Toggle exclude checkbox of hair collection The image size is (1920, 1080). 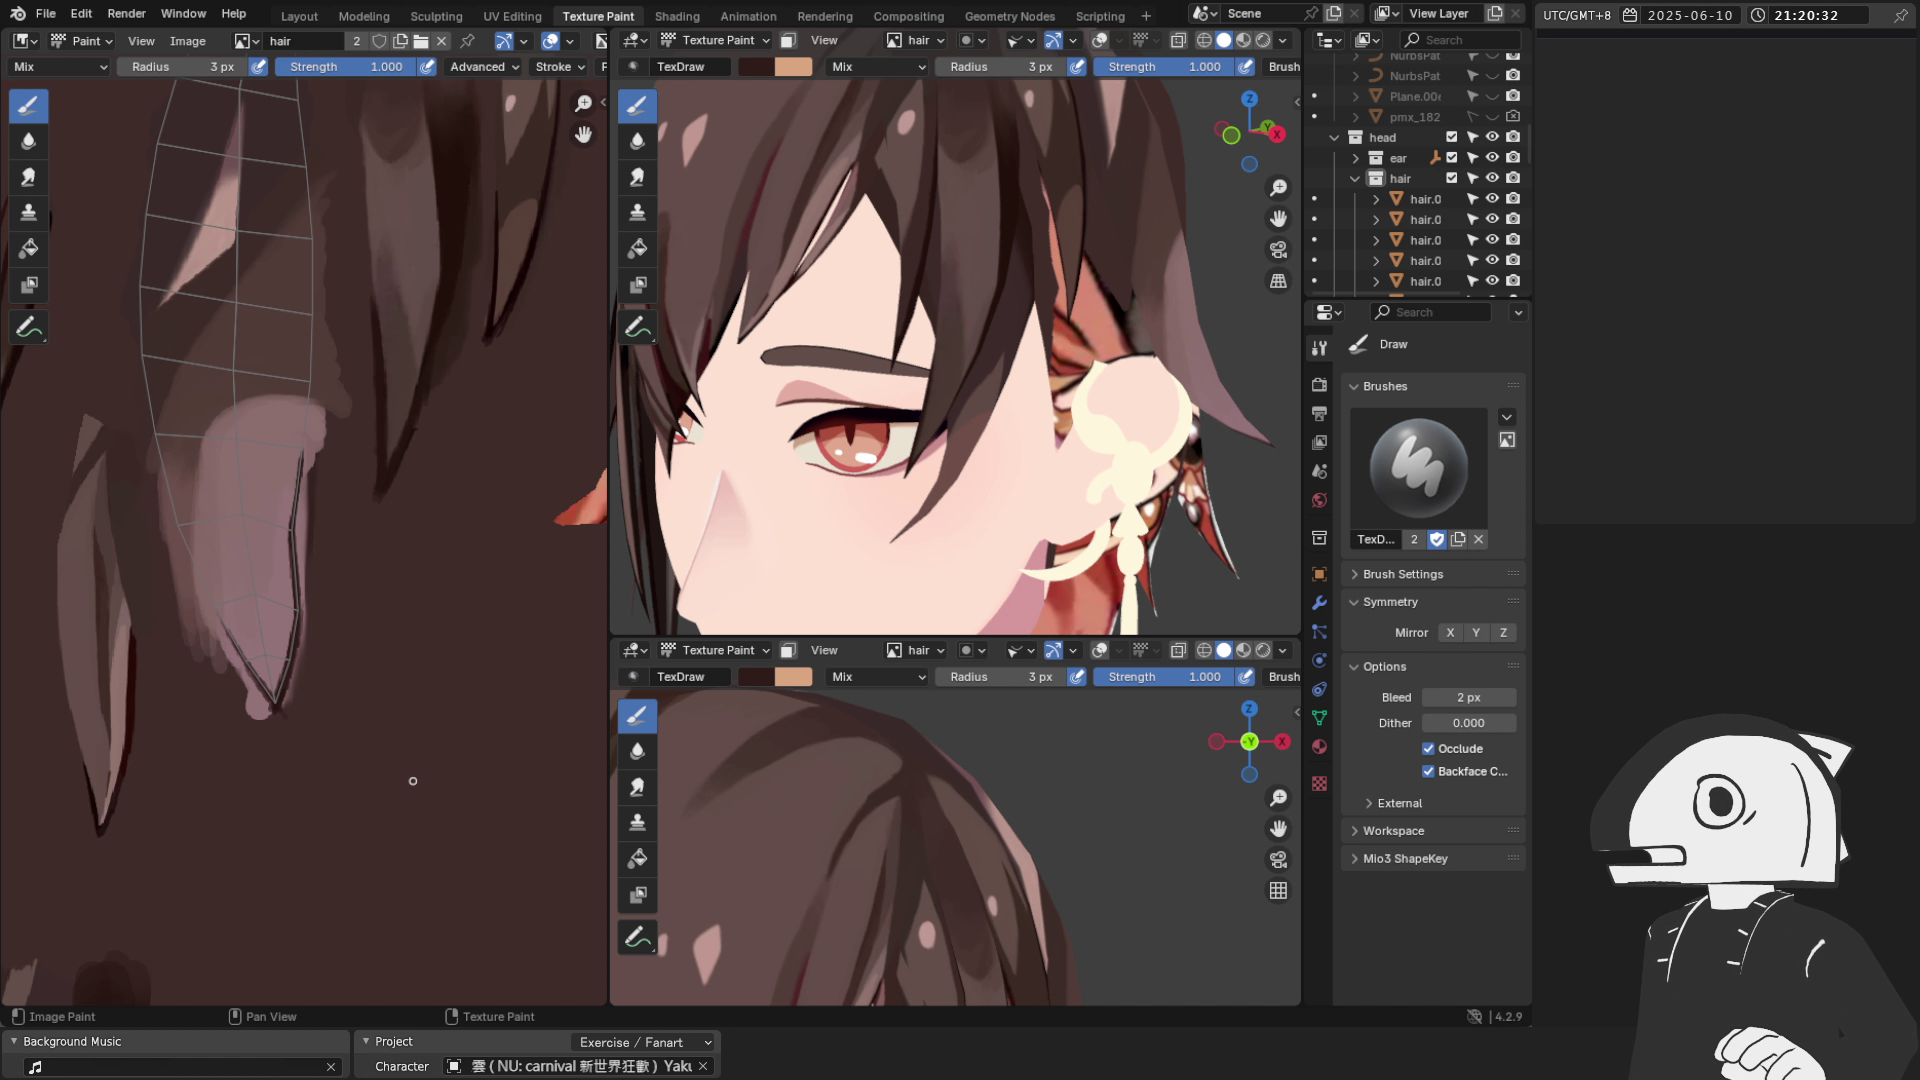tap(1451, 178)
